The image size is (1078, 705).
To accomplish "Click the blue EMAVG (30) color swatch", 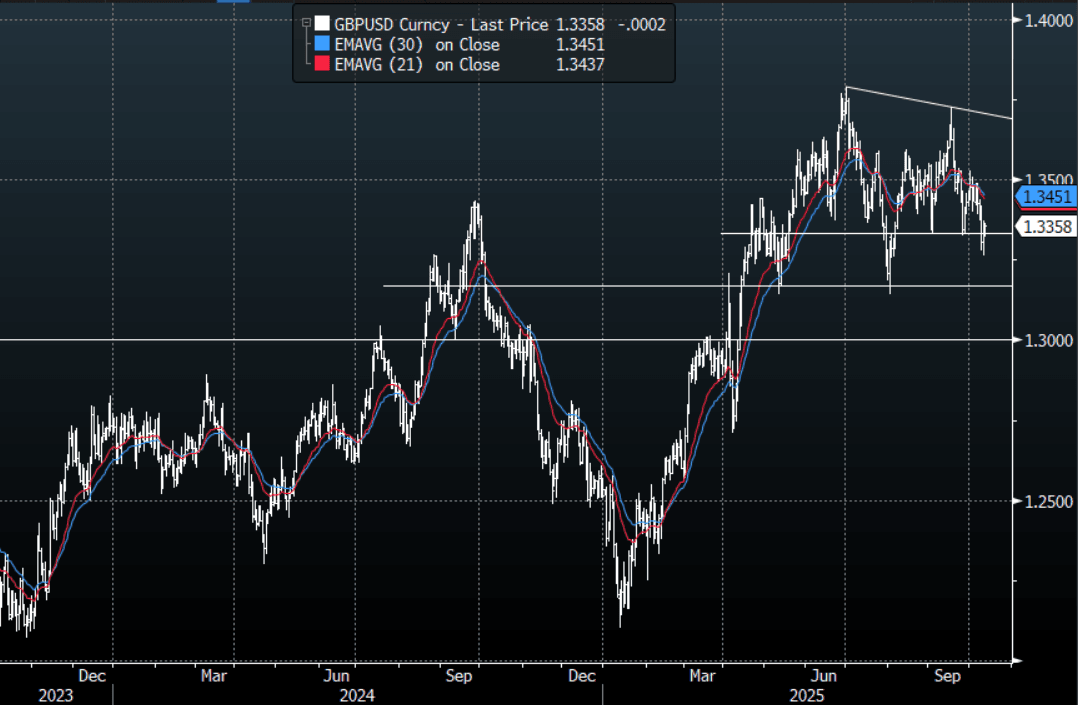I will (x=321, y=45).
